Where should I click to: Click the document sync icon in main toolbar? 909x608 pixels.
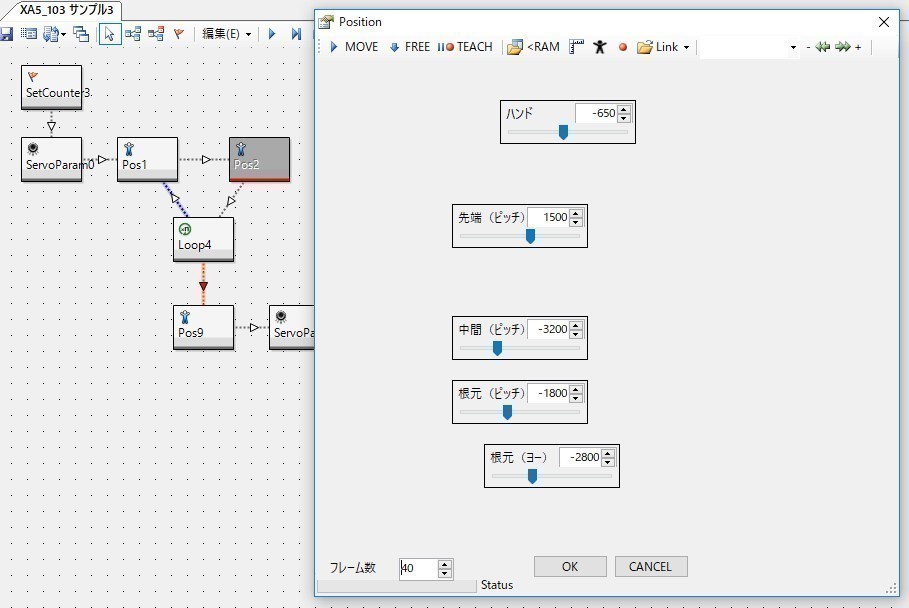(51, 34)
